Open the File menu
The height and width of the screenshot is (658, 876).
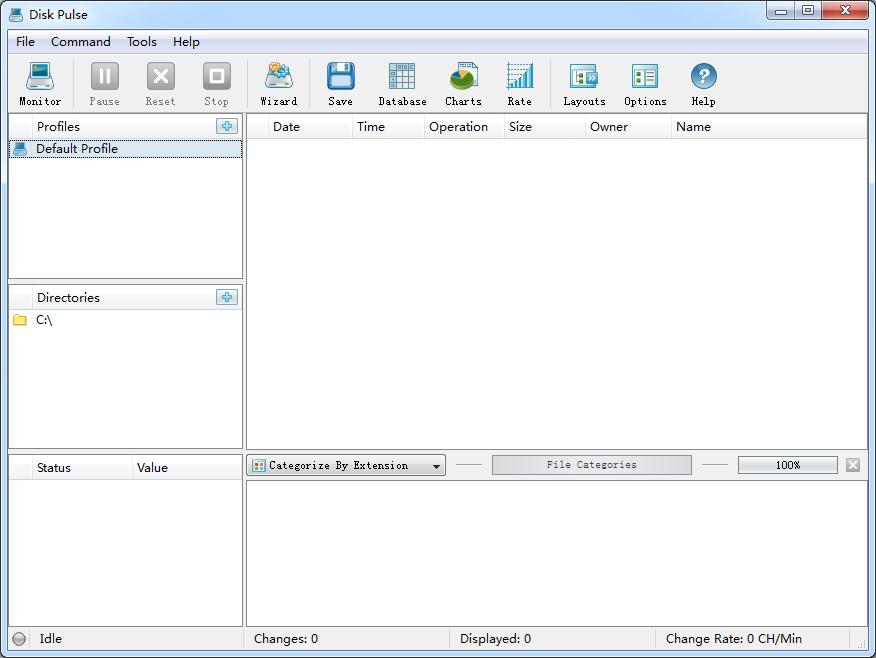(25, 41)
